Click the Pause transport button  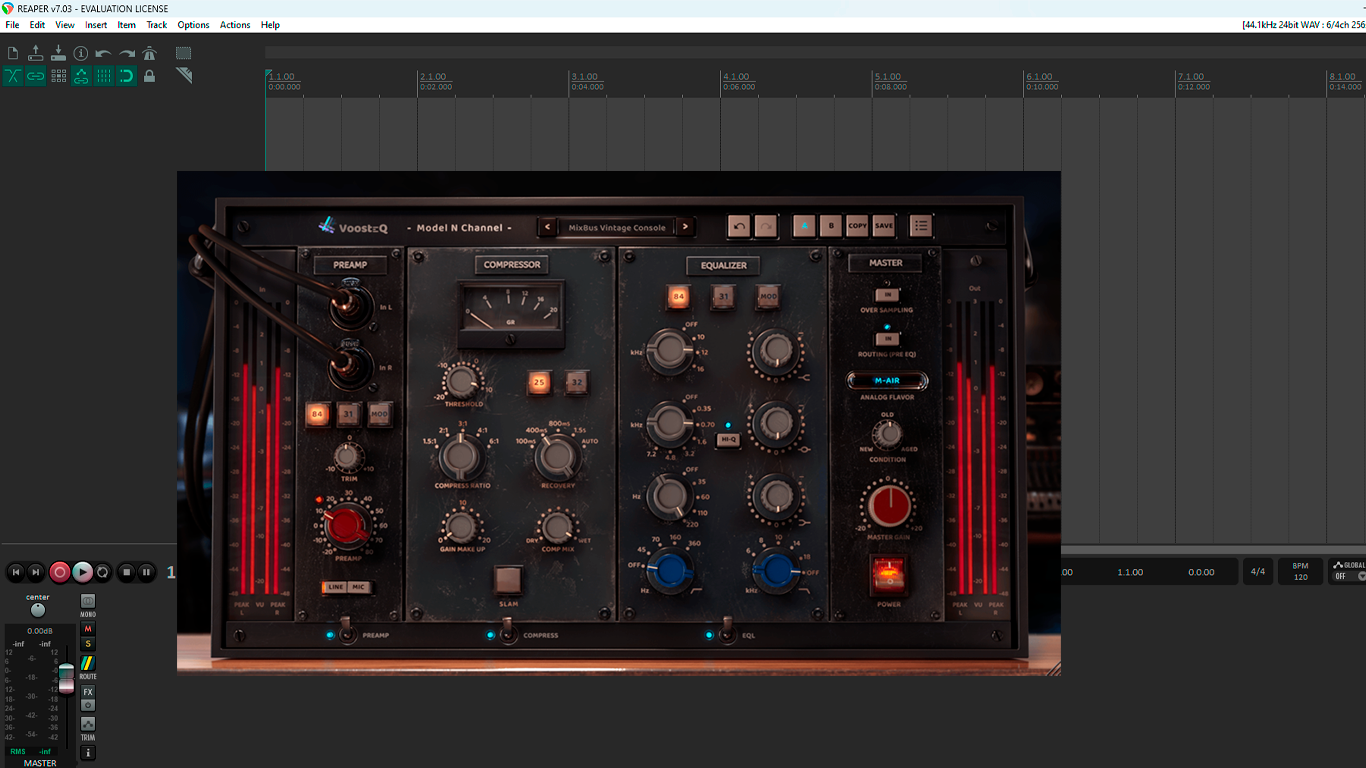point(147,572)
